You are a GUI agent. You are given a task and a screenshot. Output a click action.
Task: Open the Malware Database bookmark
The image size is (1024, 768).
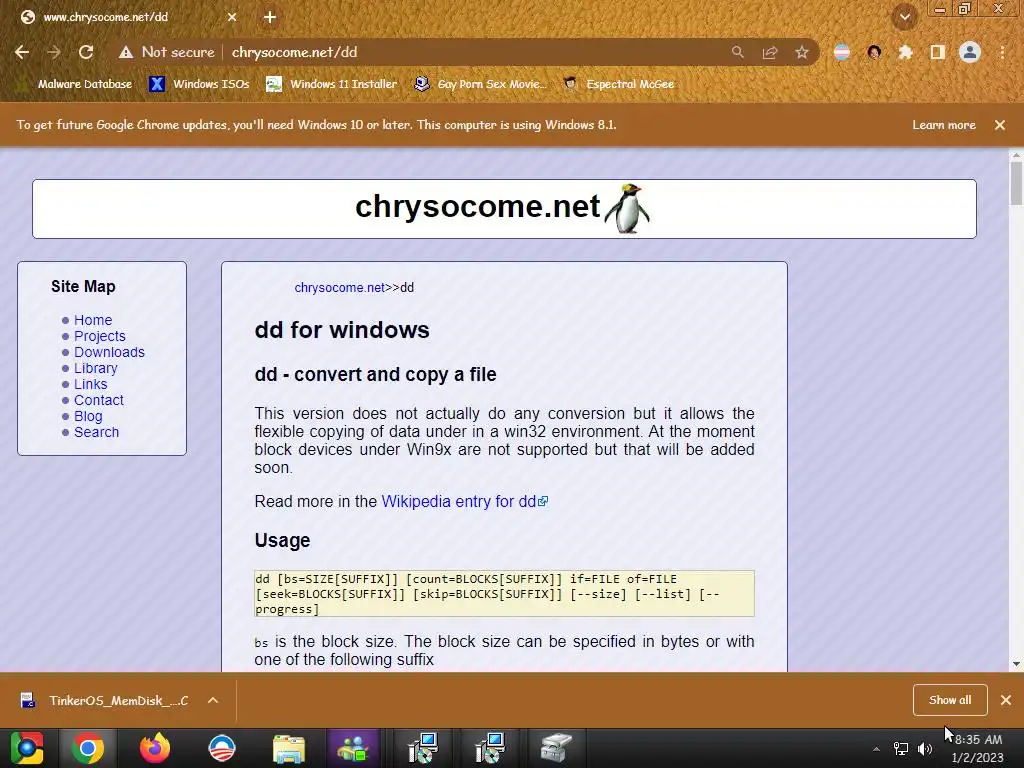pos(76,84)
